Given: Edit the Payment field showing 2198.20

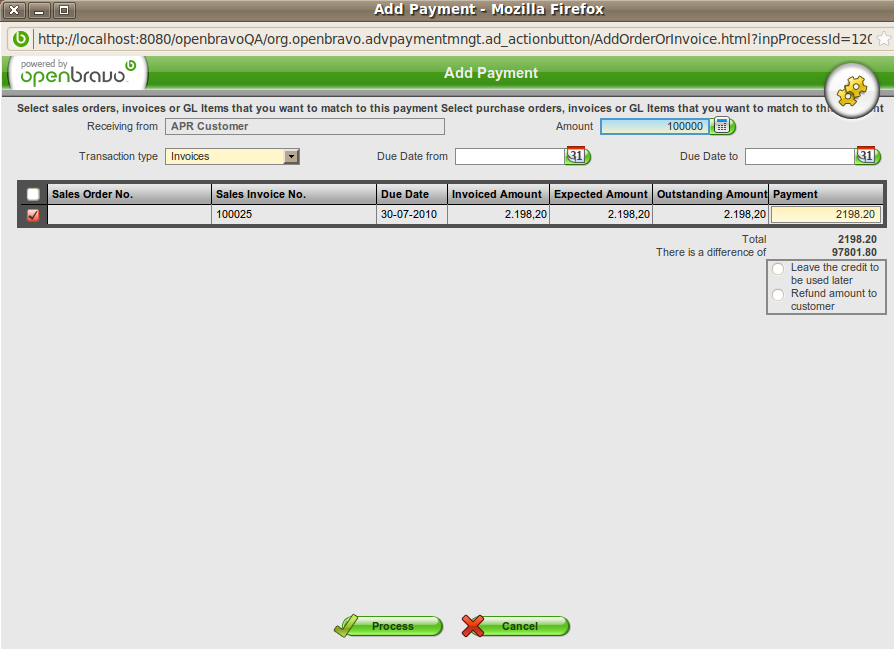Looking at the screenshot, I should 826,214.
